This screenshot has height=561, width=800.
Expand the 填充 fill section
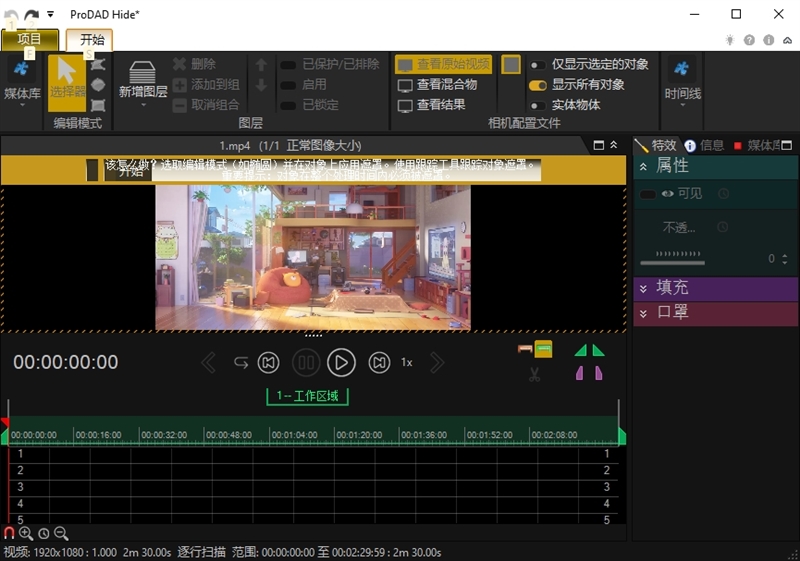(643, 289)
